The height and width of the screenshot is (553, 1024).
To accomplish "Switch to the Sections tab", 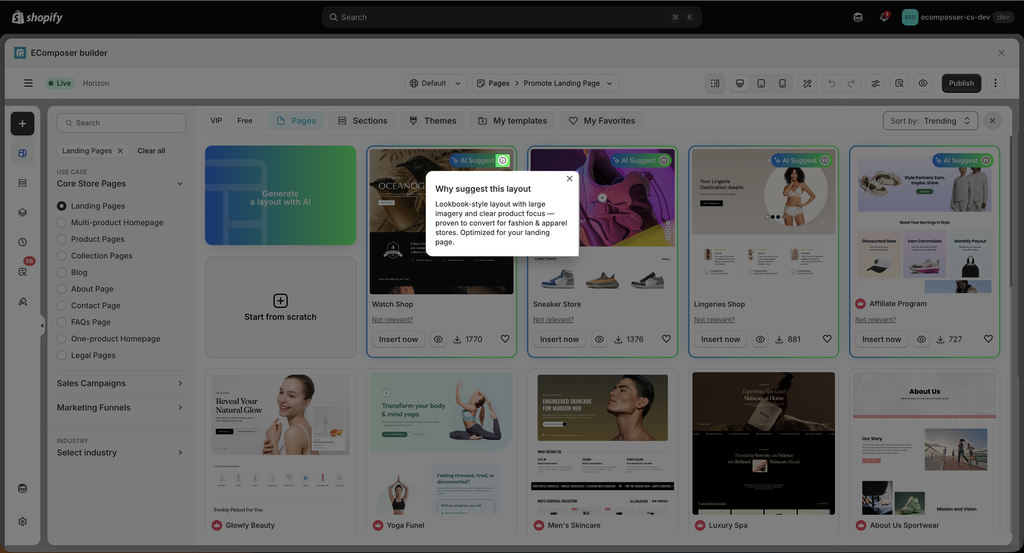I will tap(362, 121).
